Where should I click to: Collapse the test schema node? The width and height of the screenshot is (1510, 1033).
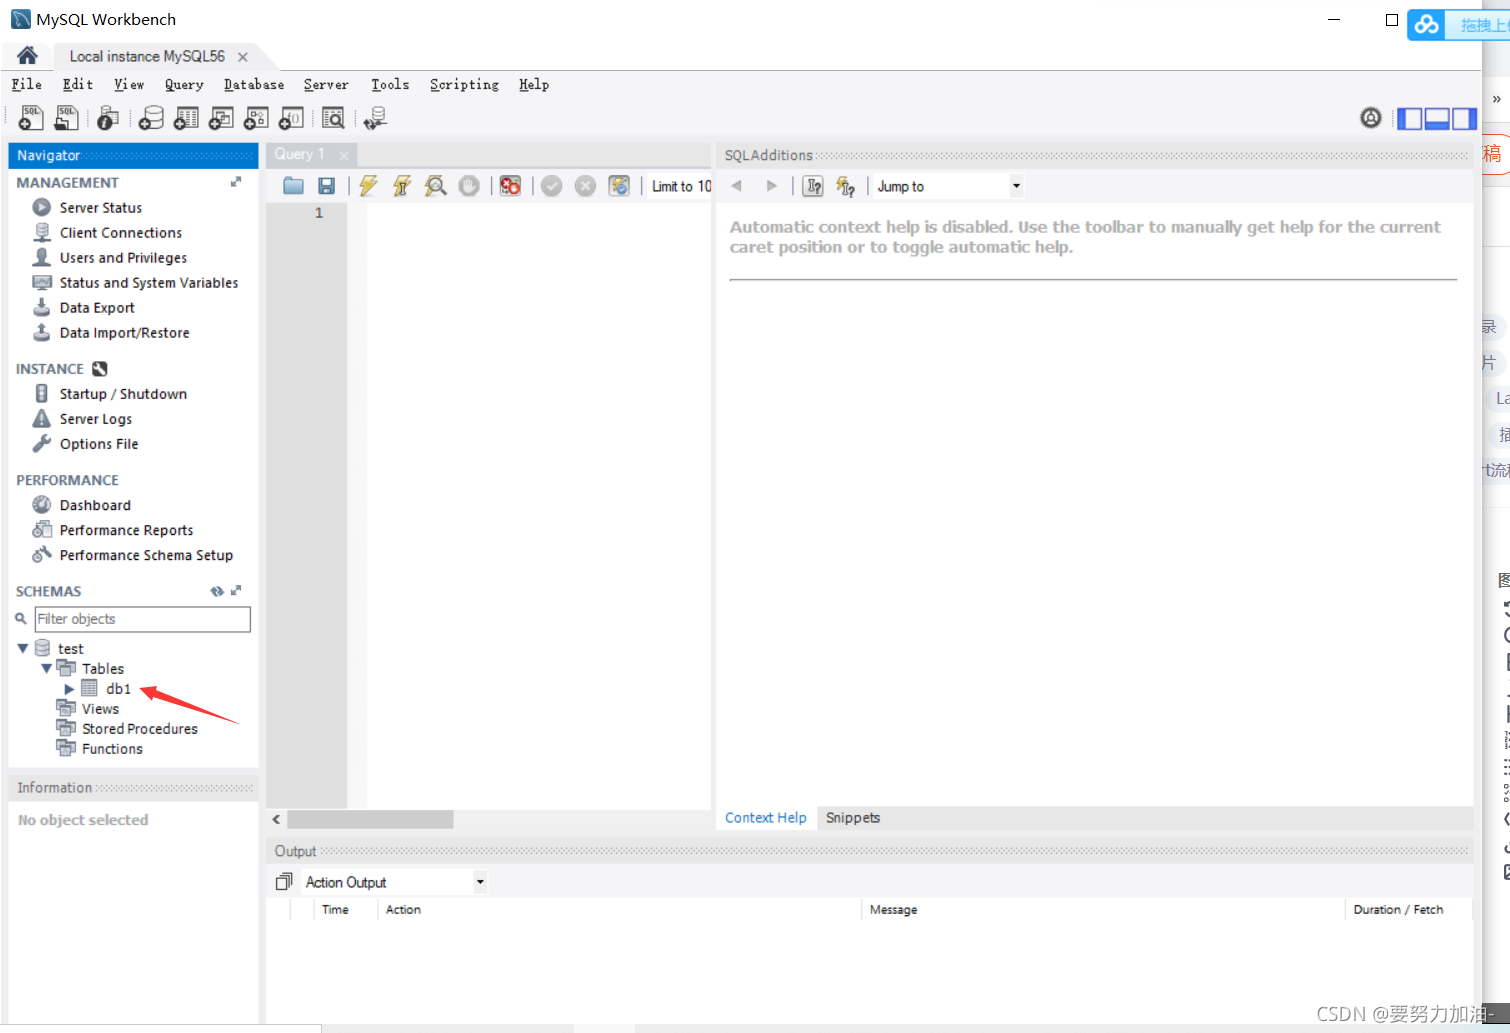[23, 648]
